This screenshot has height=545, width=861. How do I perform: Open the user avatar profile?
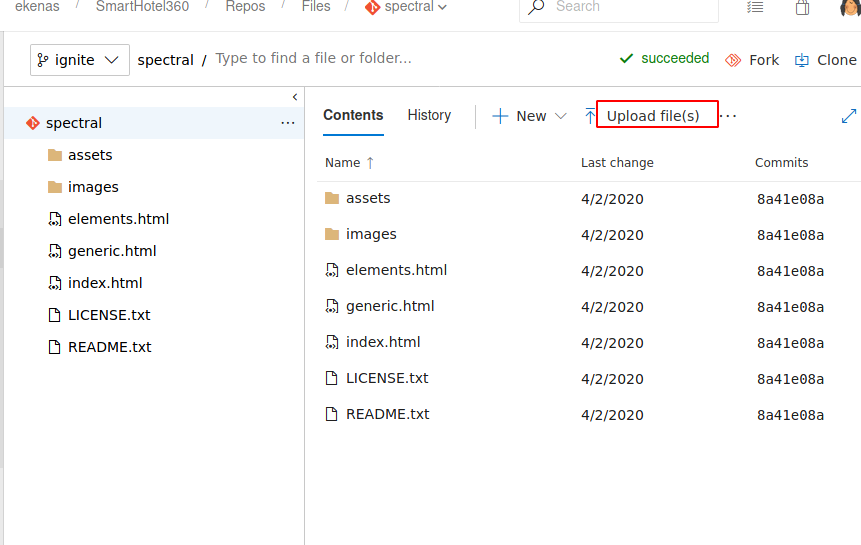850,8
